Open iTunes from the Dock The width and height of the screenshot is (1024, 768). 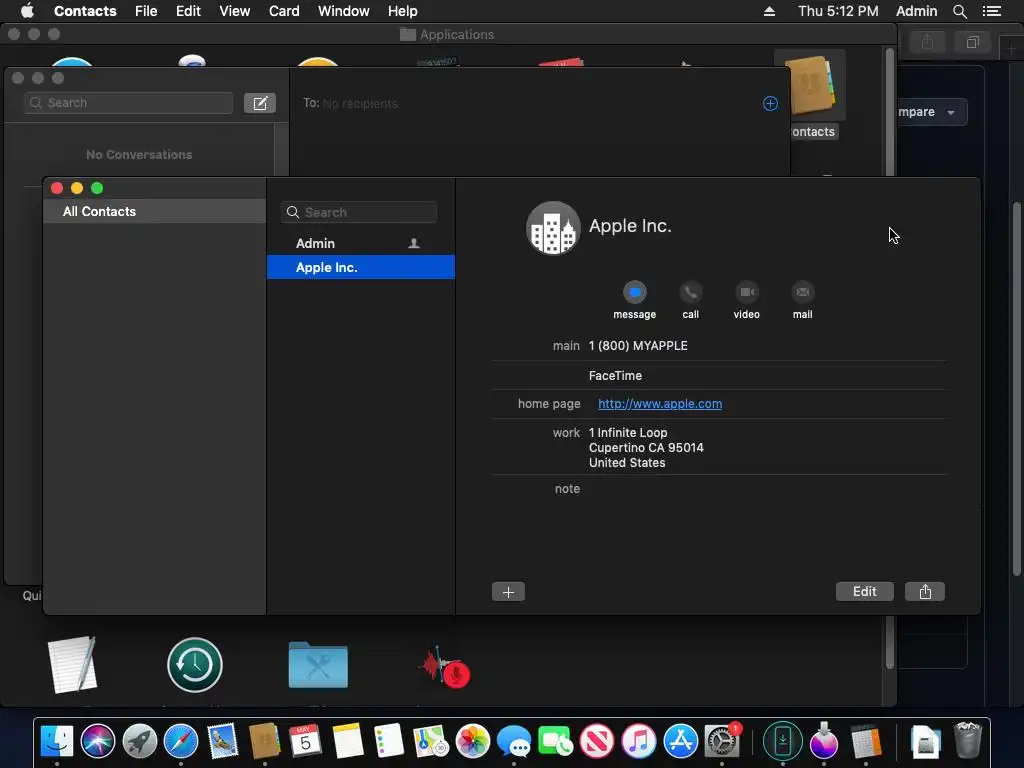click(639, 741)
